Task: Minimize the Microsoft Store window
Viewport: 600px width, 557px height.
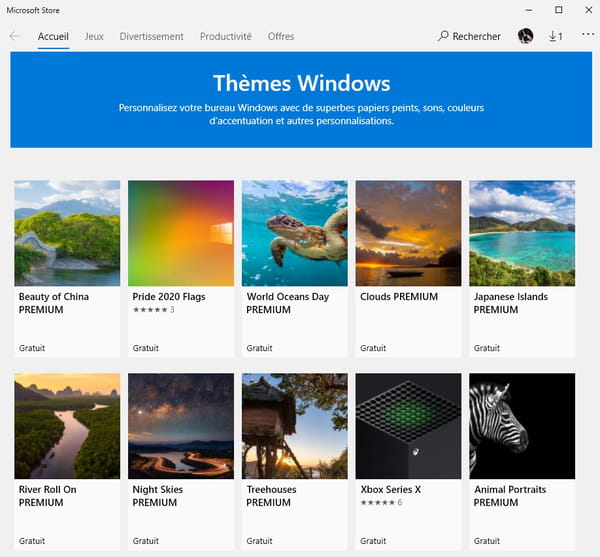Action: [529, 10]
